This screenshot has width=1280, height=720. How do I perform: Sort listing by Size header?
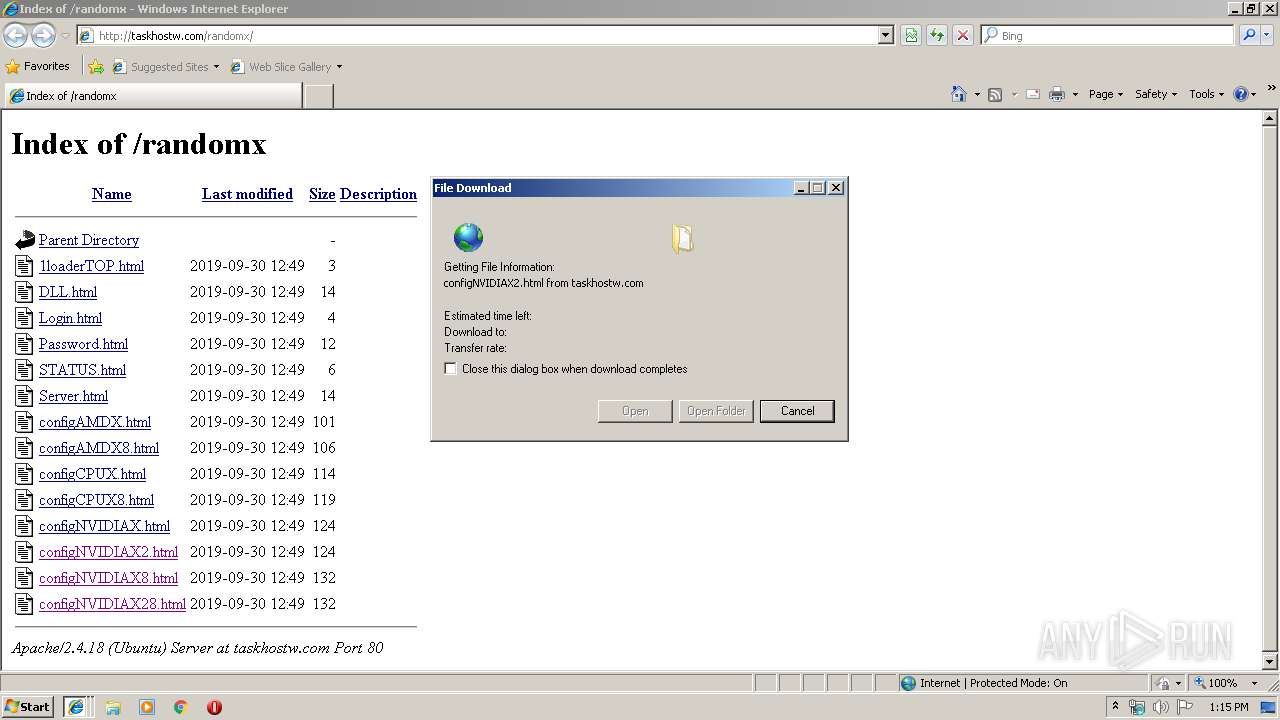tap(322, 194)
